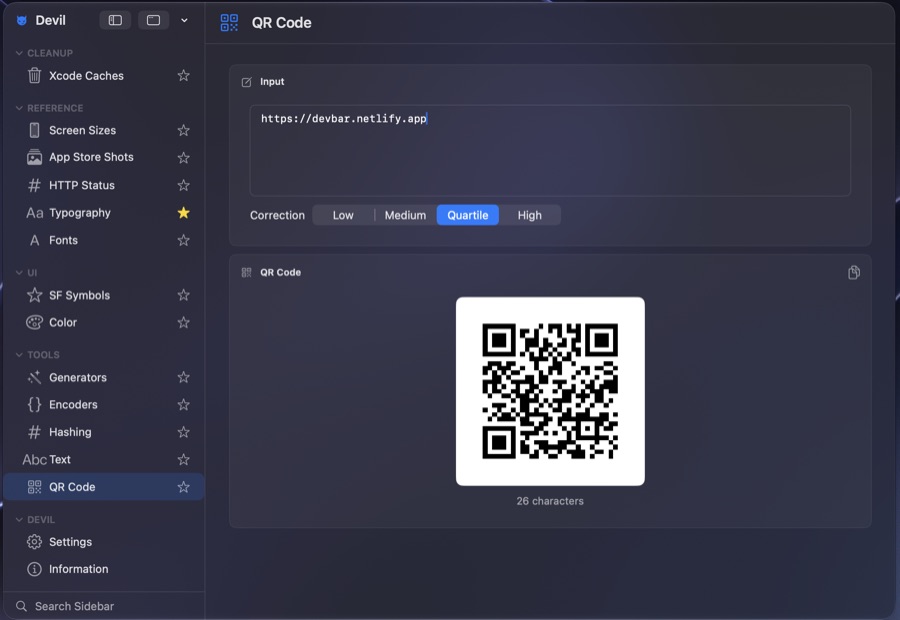
Task: Click the Hashing hash icon
Action: (x=34, y=432)
